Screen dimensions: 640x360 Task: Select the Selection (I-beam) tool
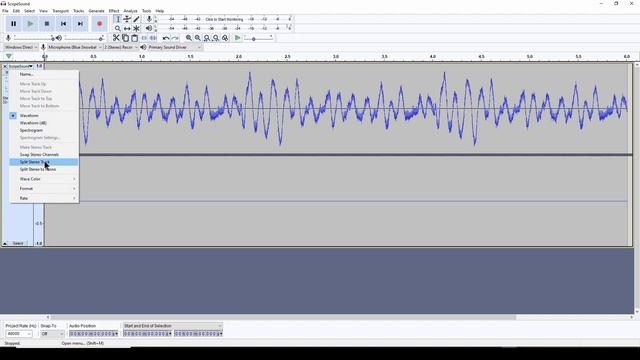[x=118, y=19]
